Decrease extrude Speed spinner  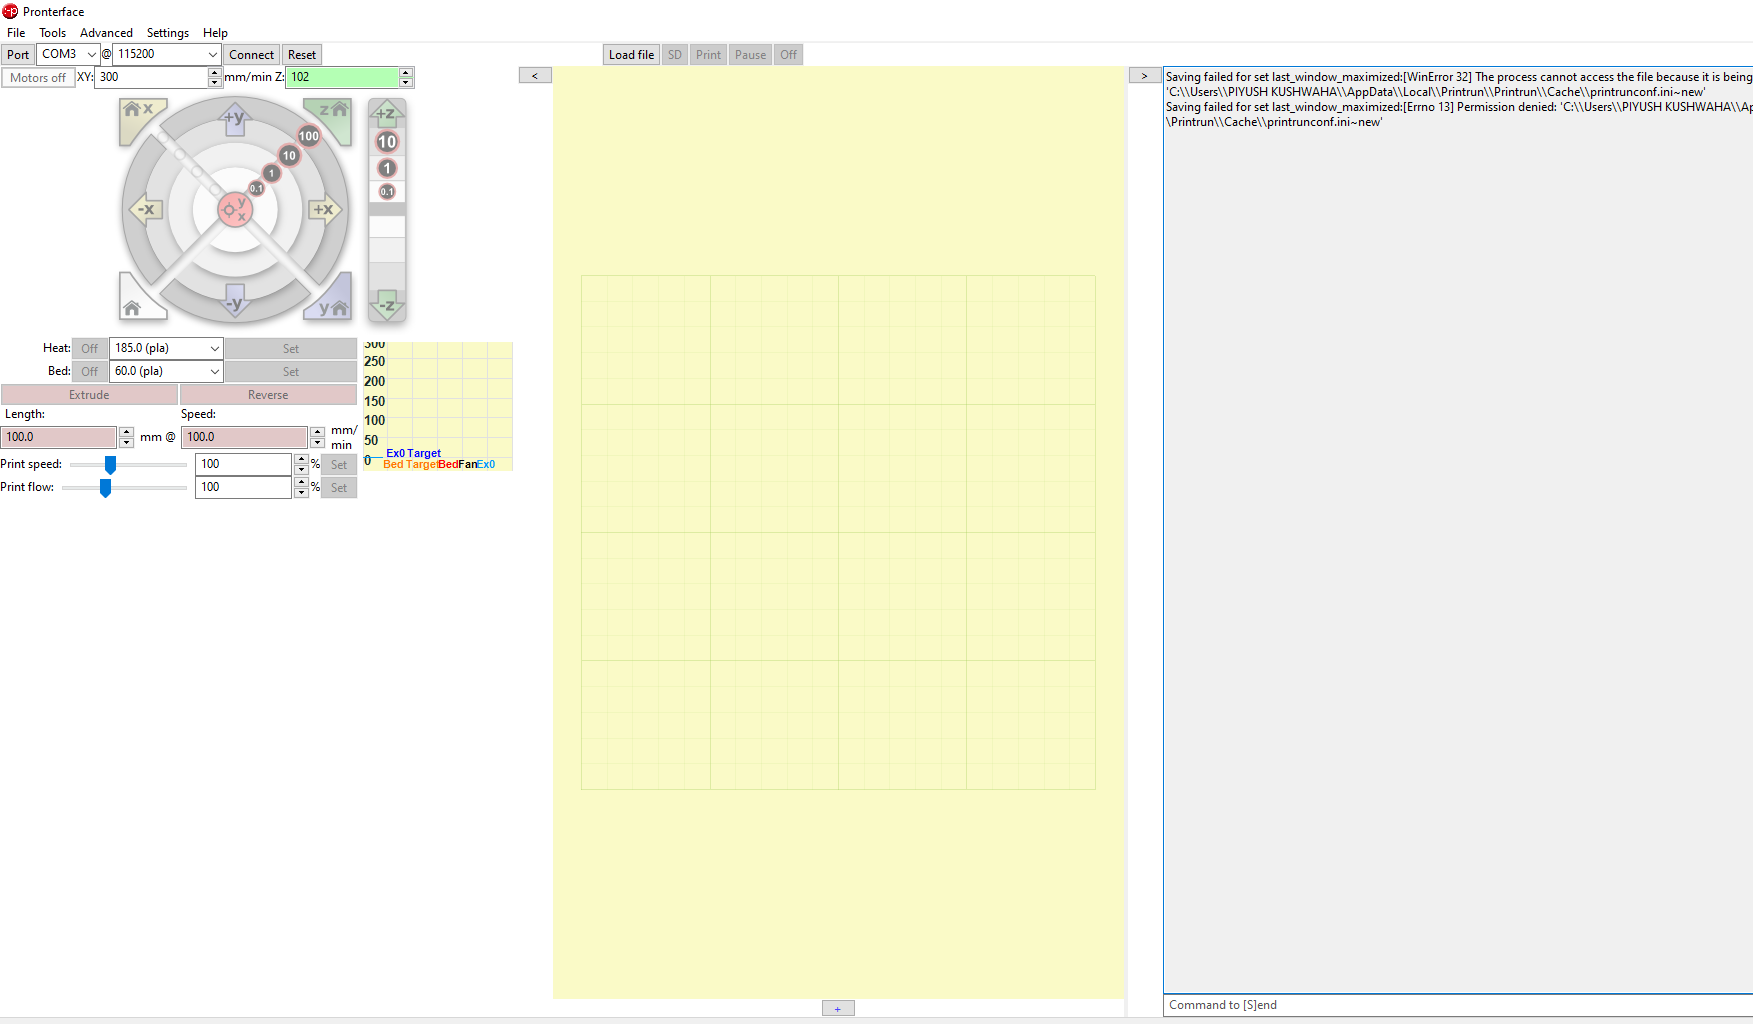tap(317, 442)
